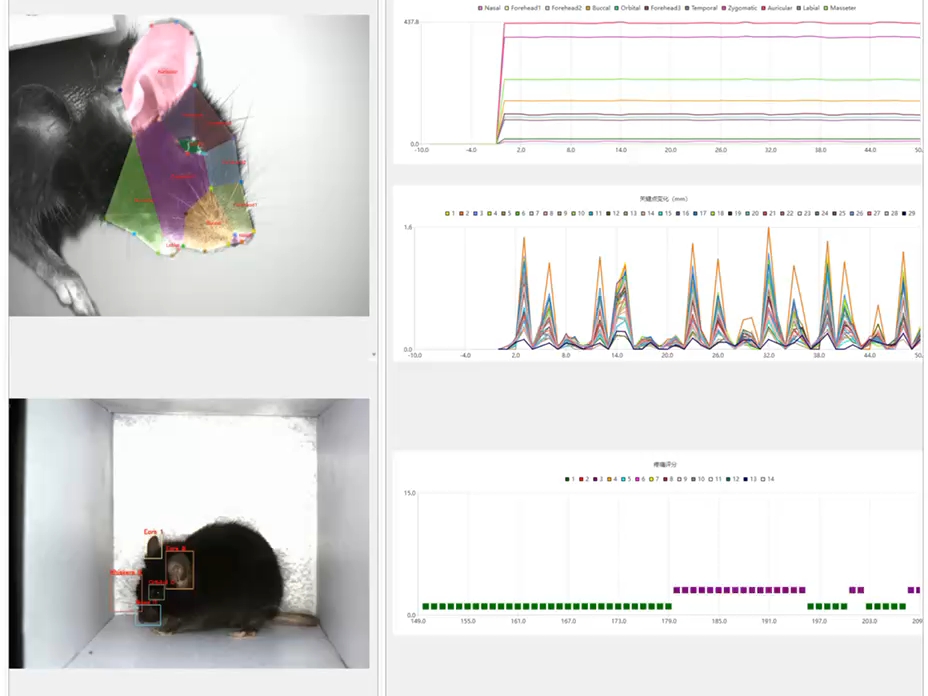Toggle score series 2 in the bottom chart legend
928x696 pixels.
pos(584,479)
